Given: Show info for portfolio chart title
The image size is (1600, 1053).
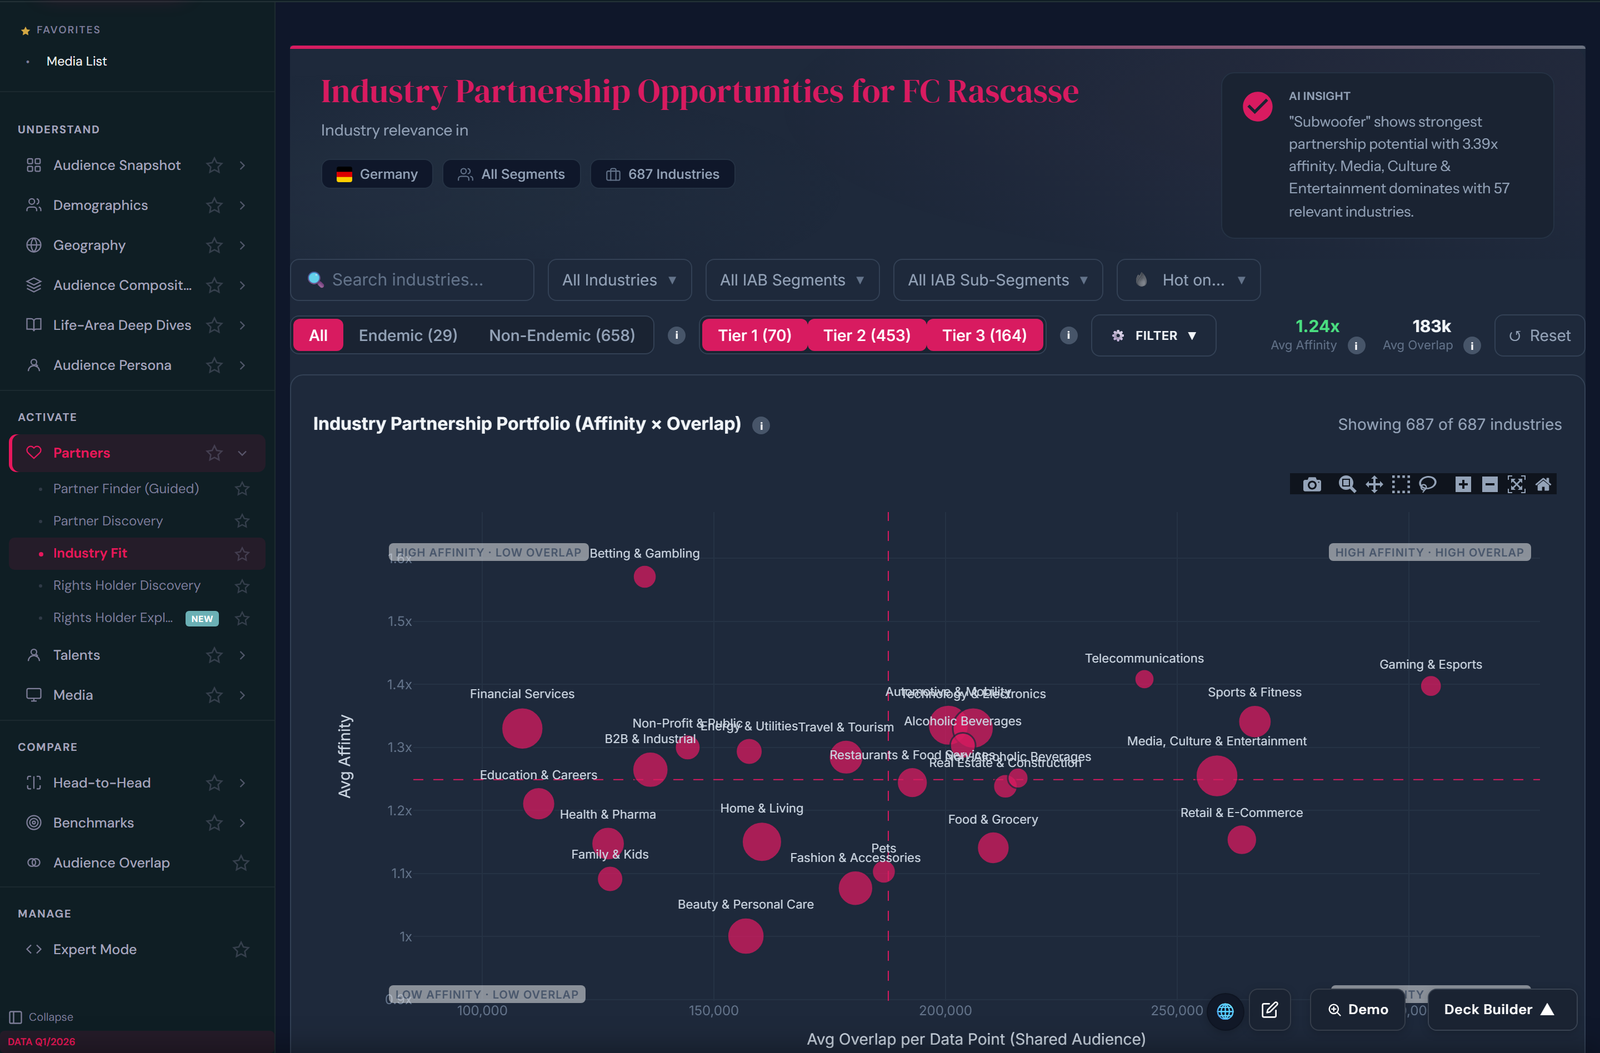Looking at the screenshot, I should [x=761, y=425].
